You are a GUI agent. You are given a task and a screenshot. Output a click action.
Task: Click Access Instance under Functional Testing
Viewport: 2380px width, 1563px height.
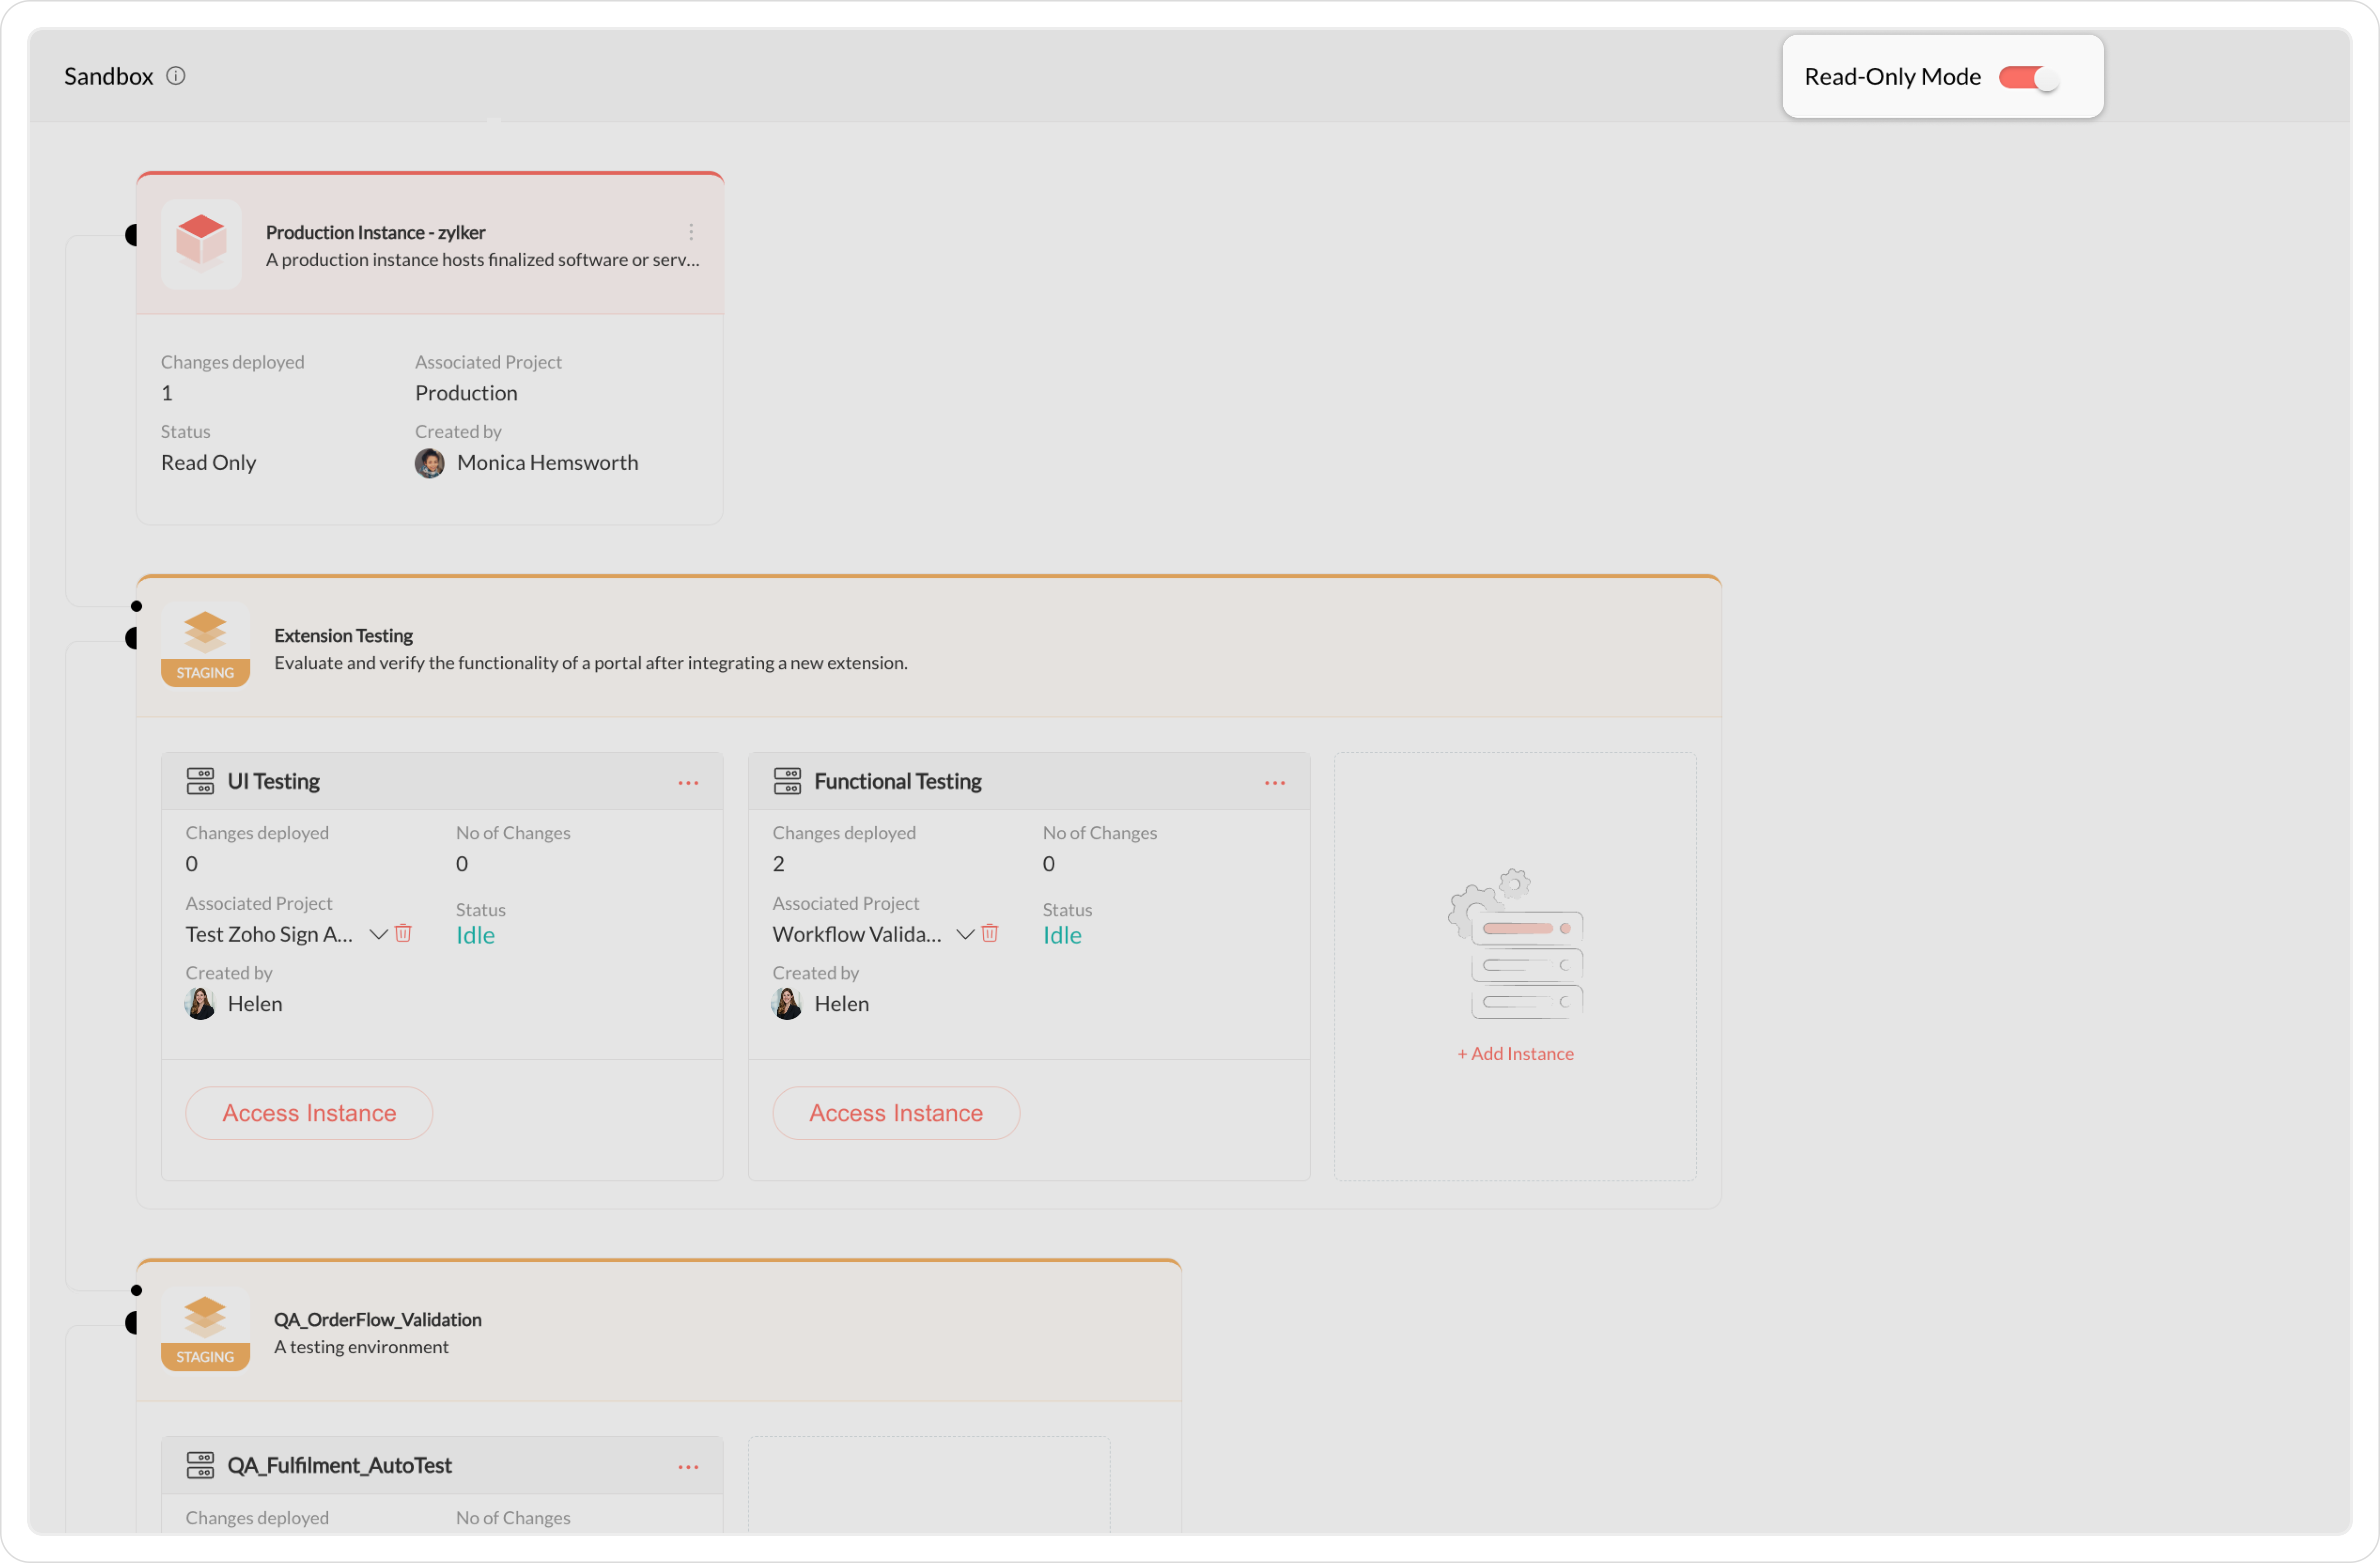896,1113
